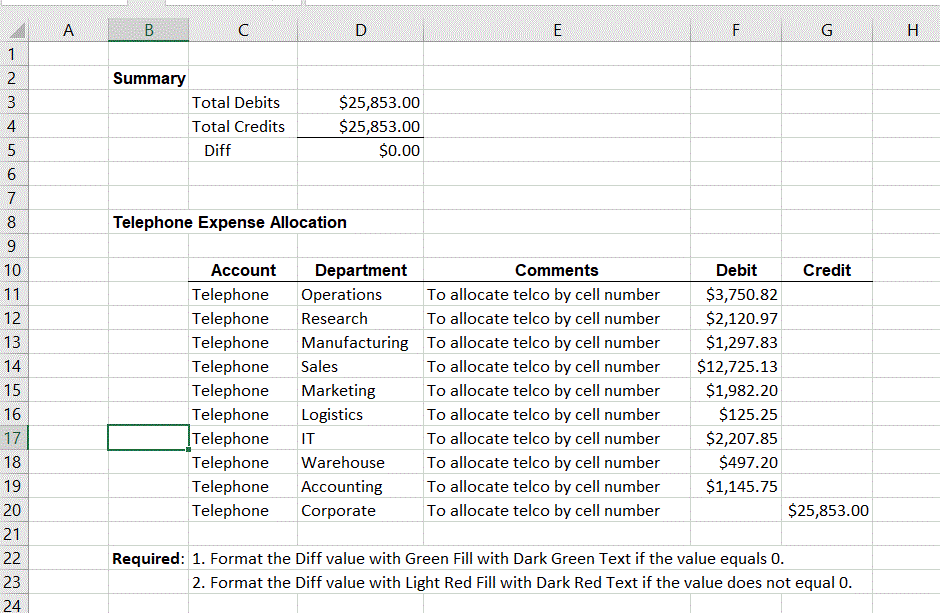Click the Account column header cell
The height and width of the screenshot is (613, 940).
coord(243,270)
